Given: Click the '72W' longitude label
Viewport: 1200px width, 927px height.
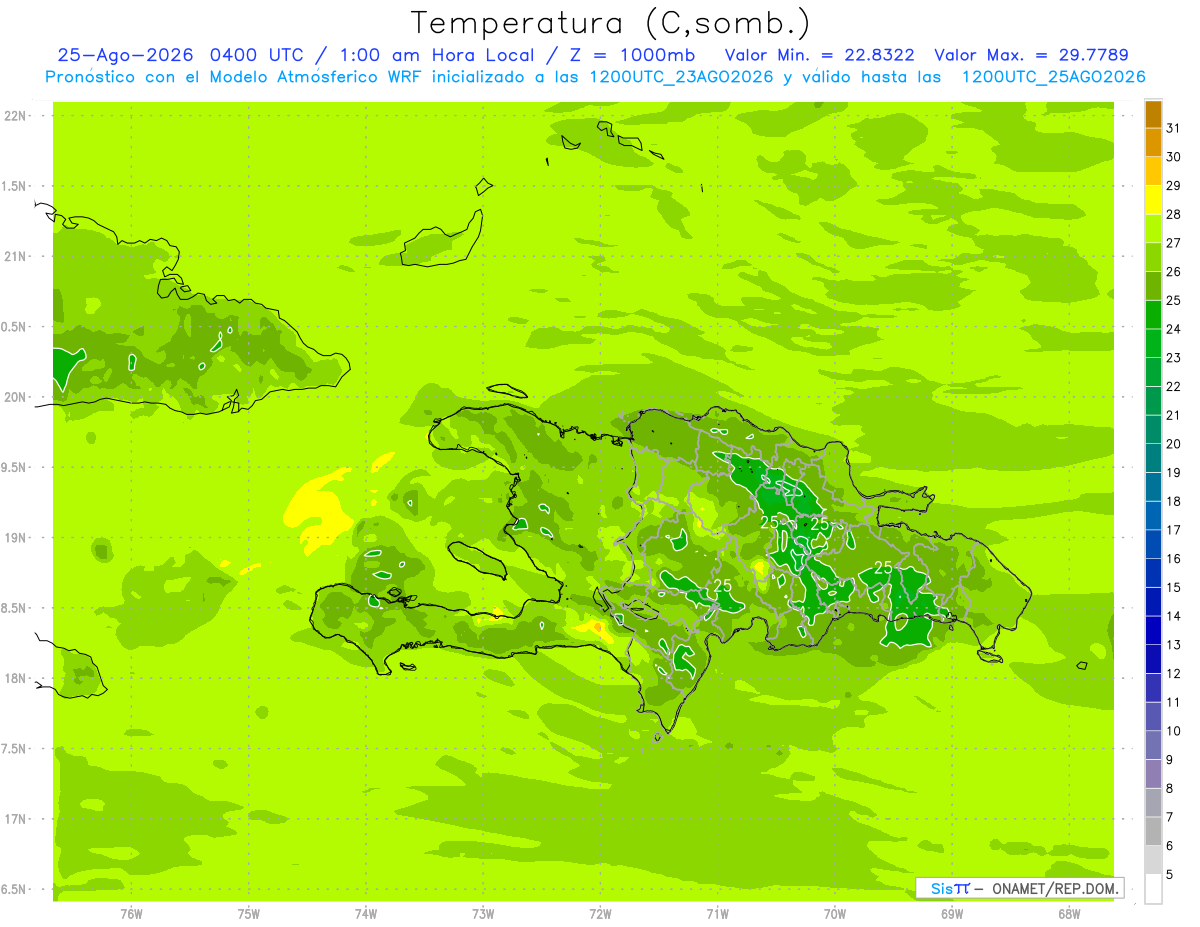Looking at the screenshot, I should 600,914.
